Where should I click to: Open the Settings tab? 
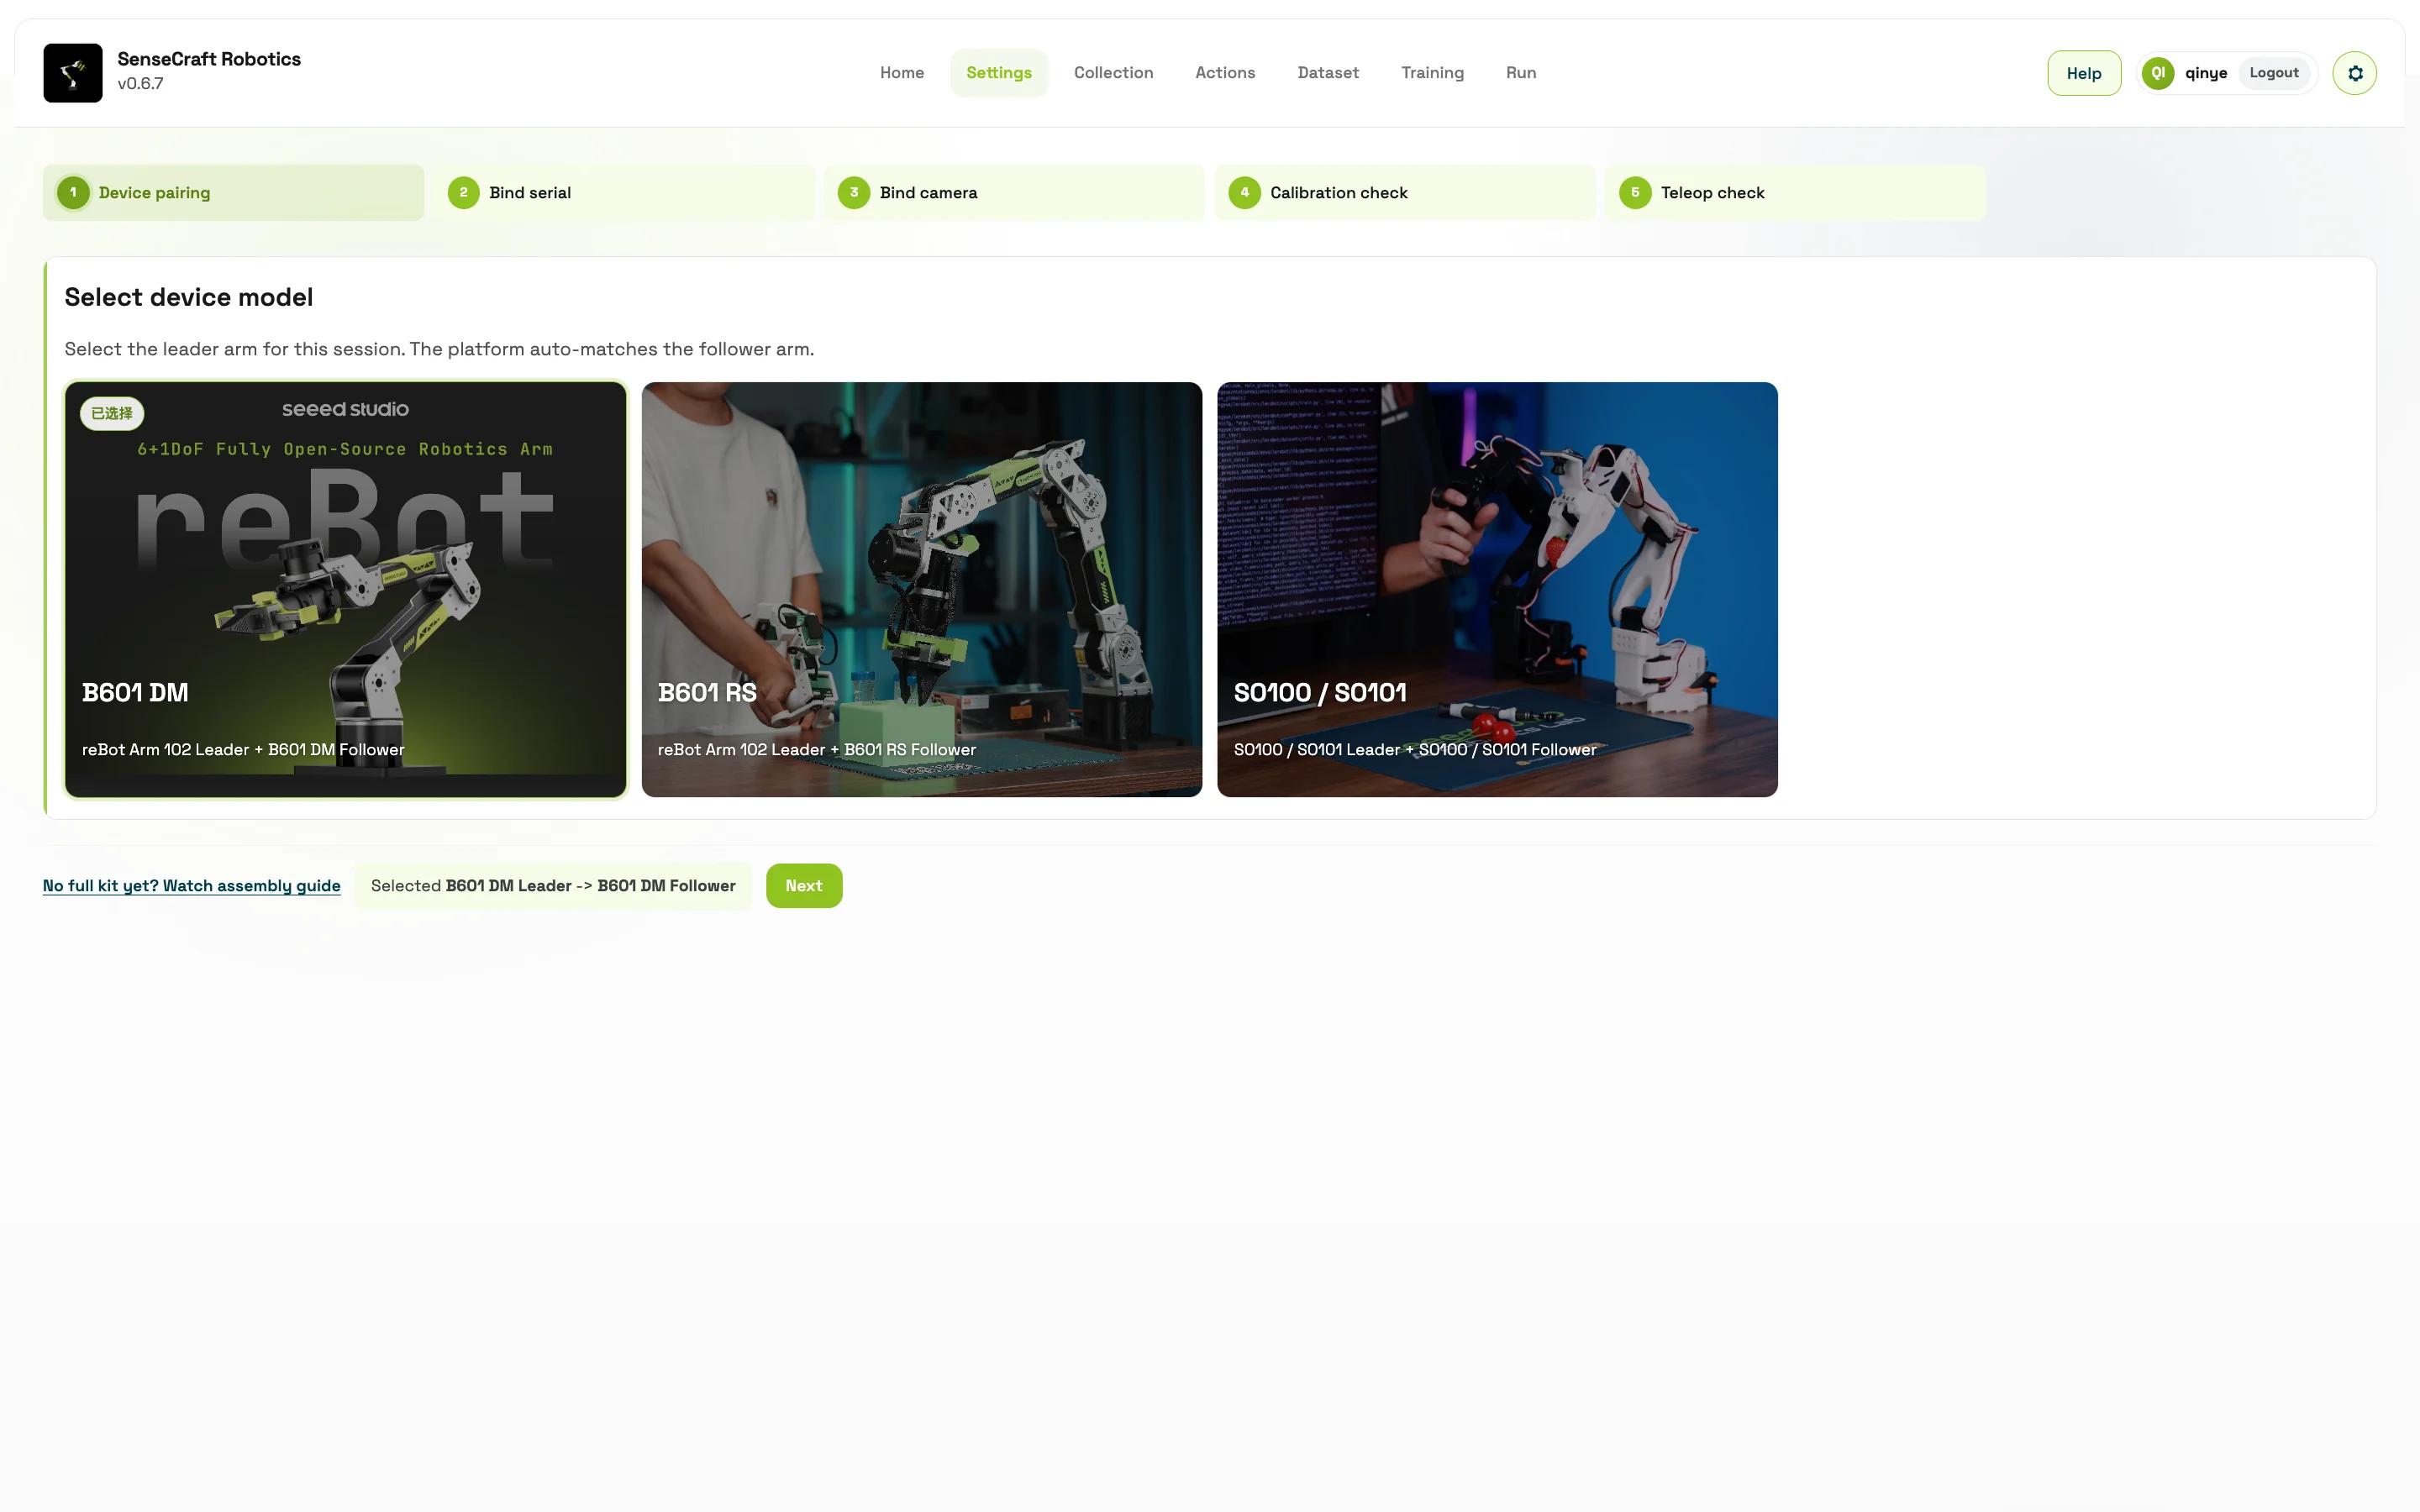pyautogui.click(x=999, y=73)
